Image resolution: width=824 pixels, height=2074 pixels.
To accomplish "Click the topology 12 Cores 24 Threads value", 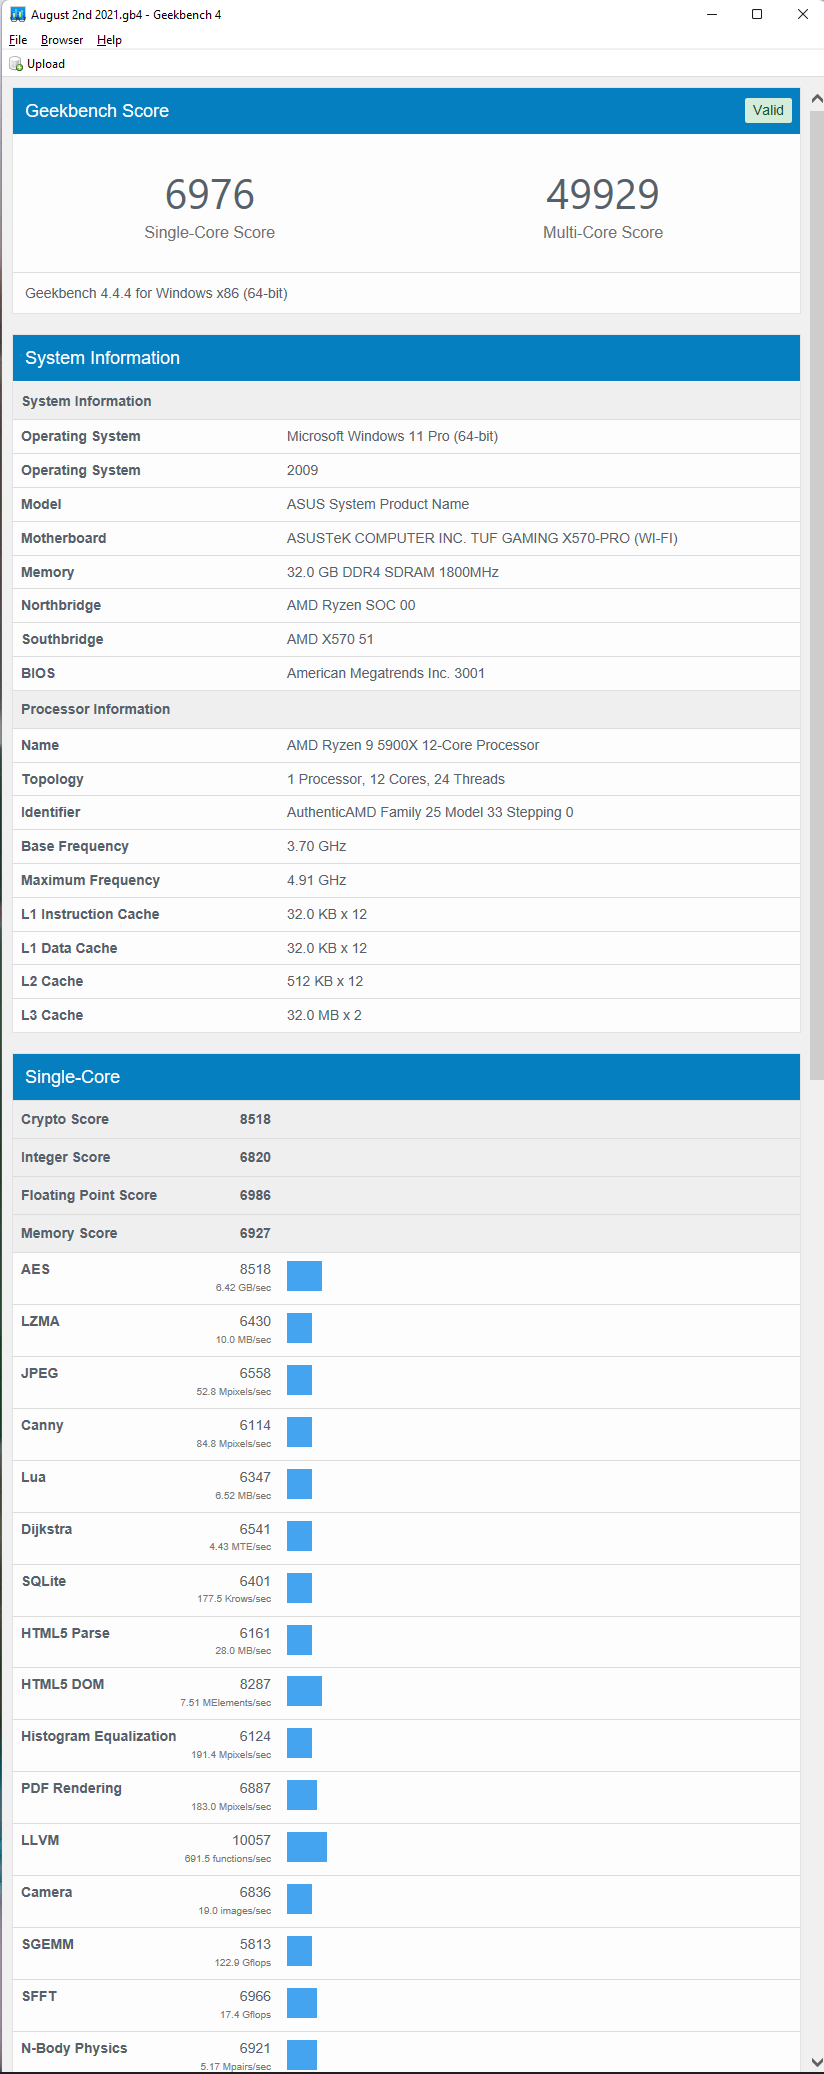I will (x=396, y=779).
